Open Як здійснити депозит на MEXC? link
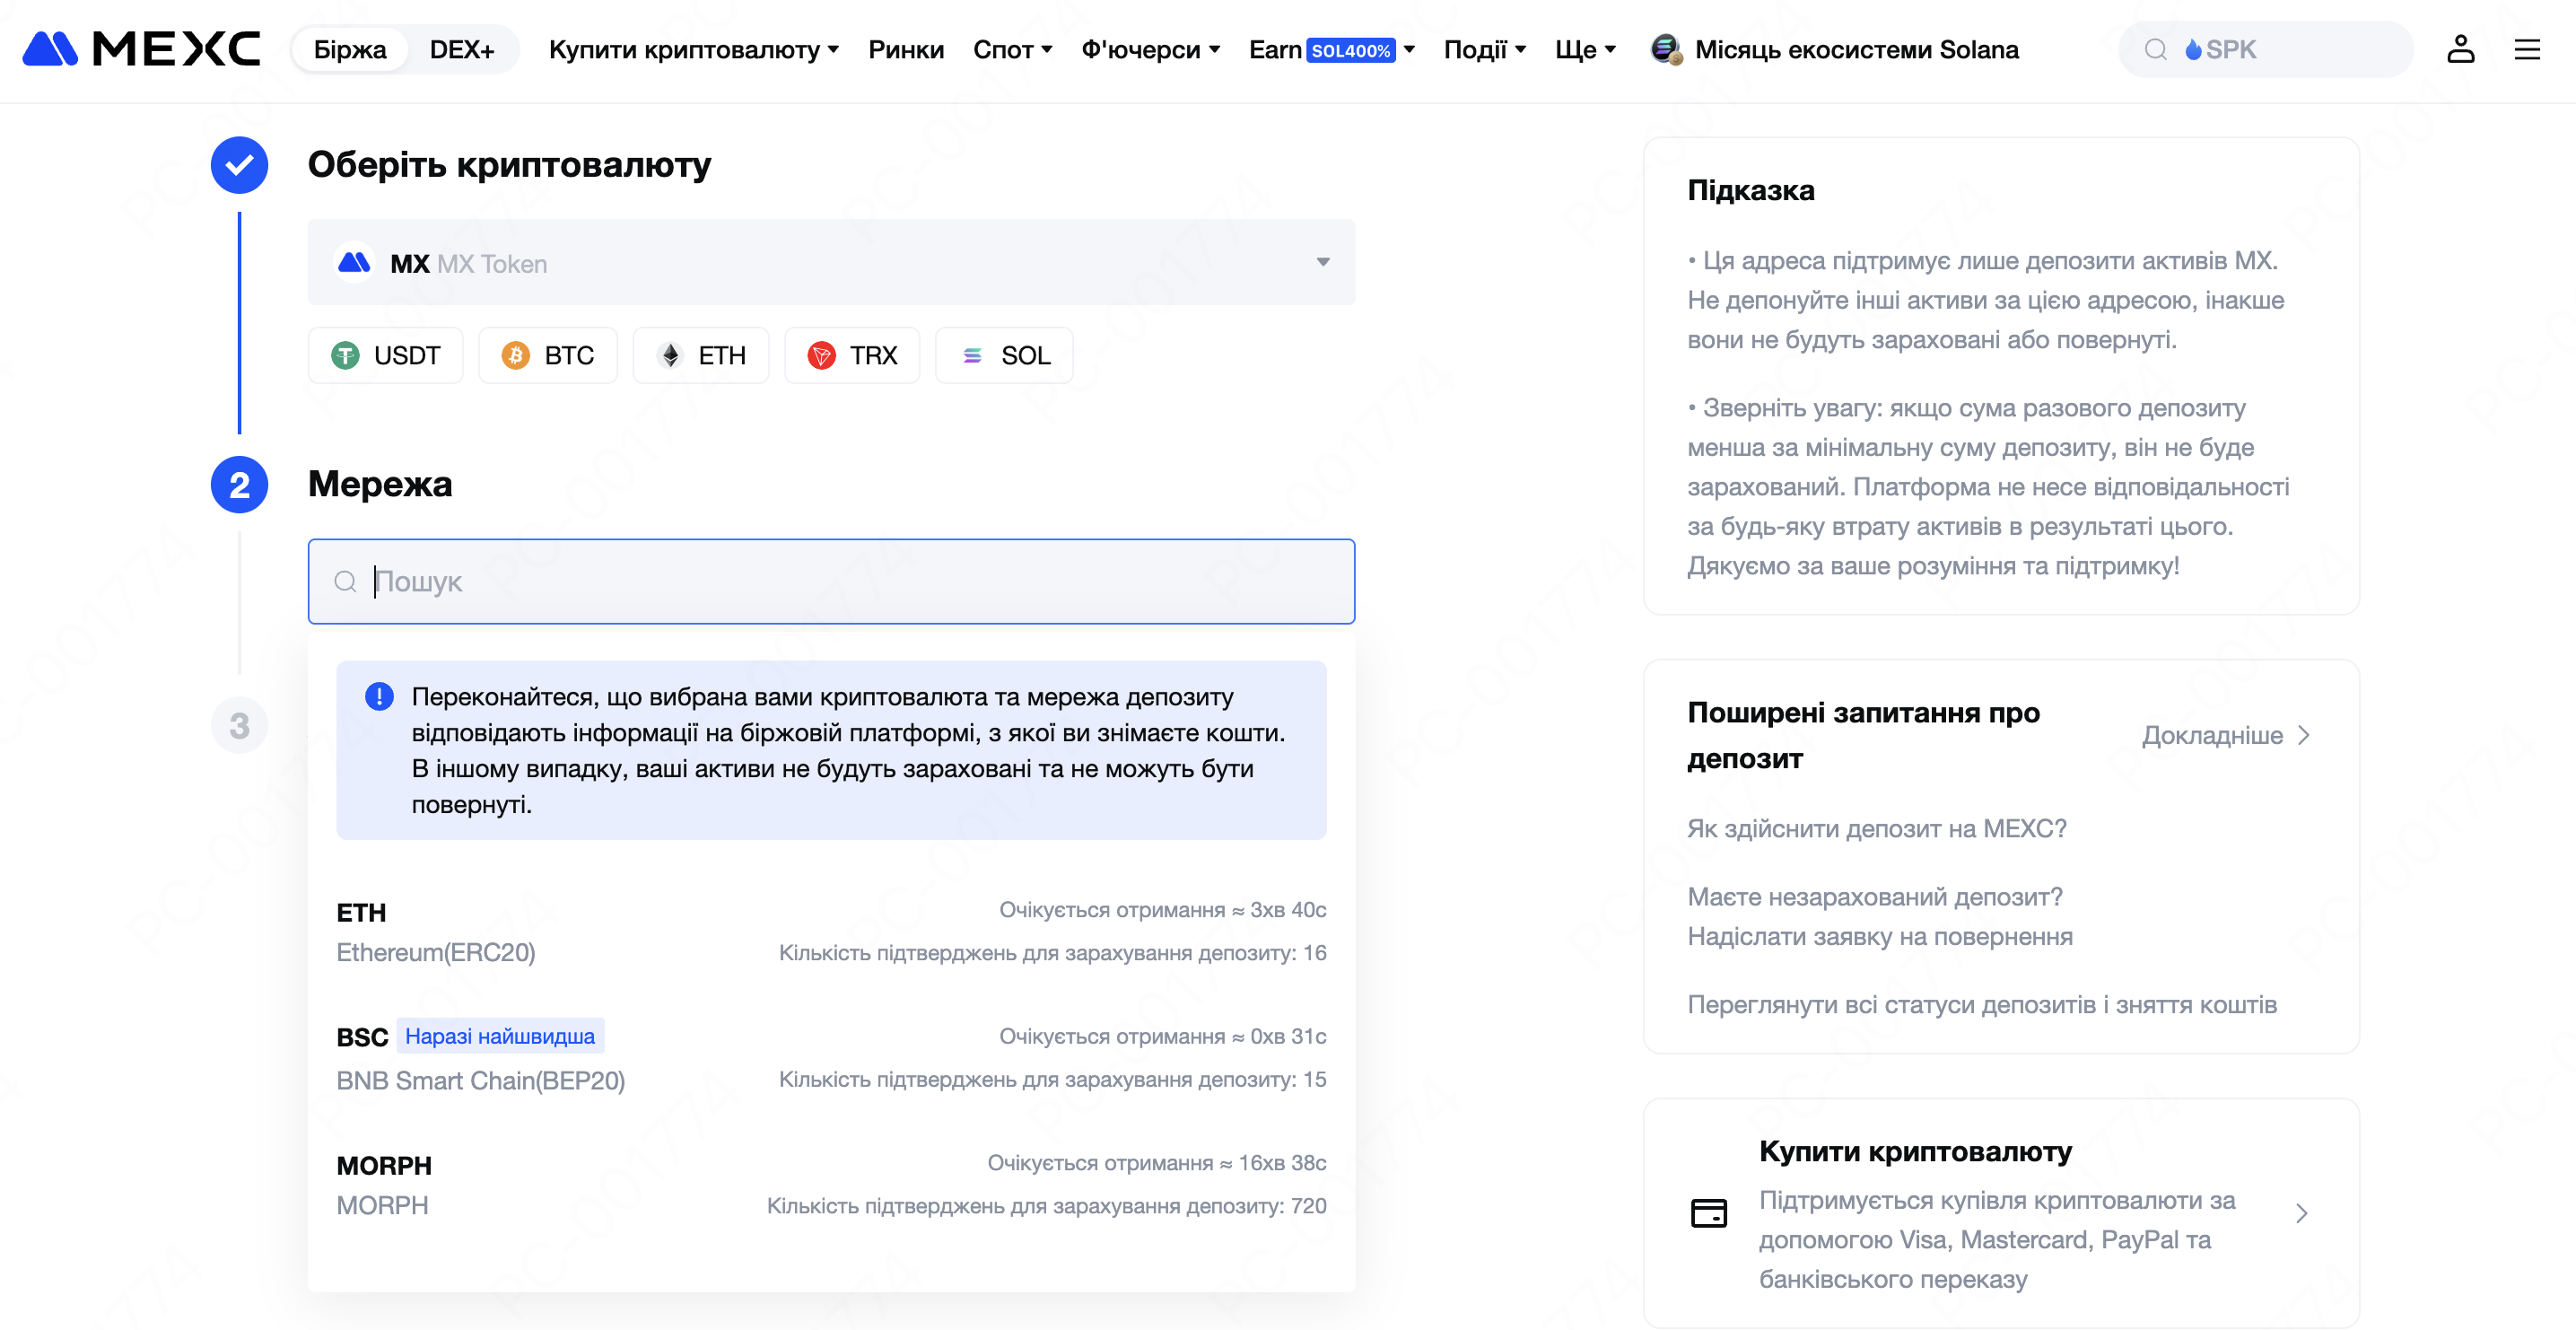This screenshot has height=1330, width=2576. click(1876, 828)
